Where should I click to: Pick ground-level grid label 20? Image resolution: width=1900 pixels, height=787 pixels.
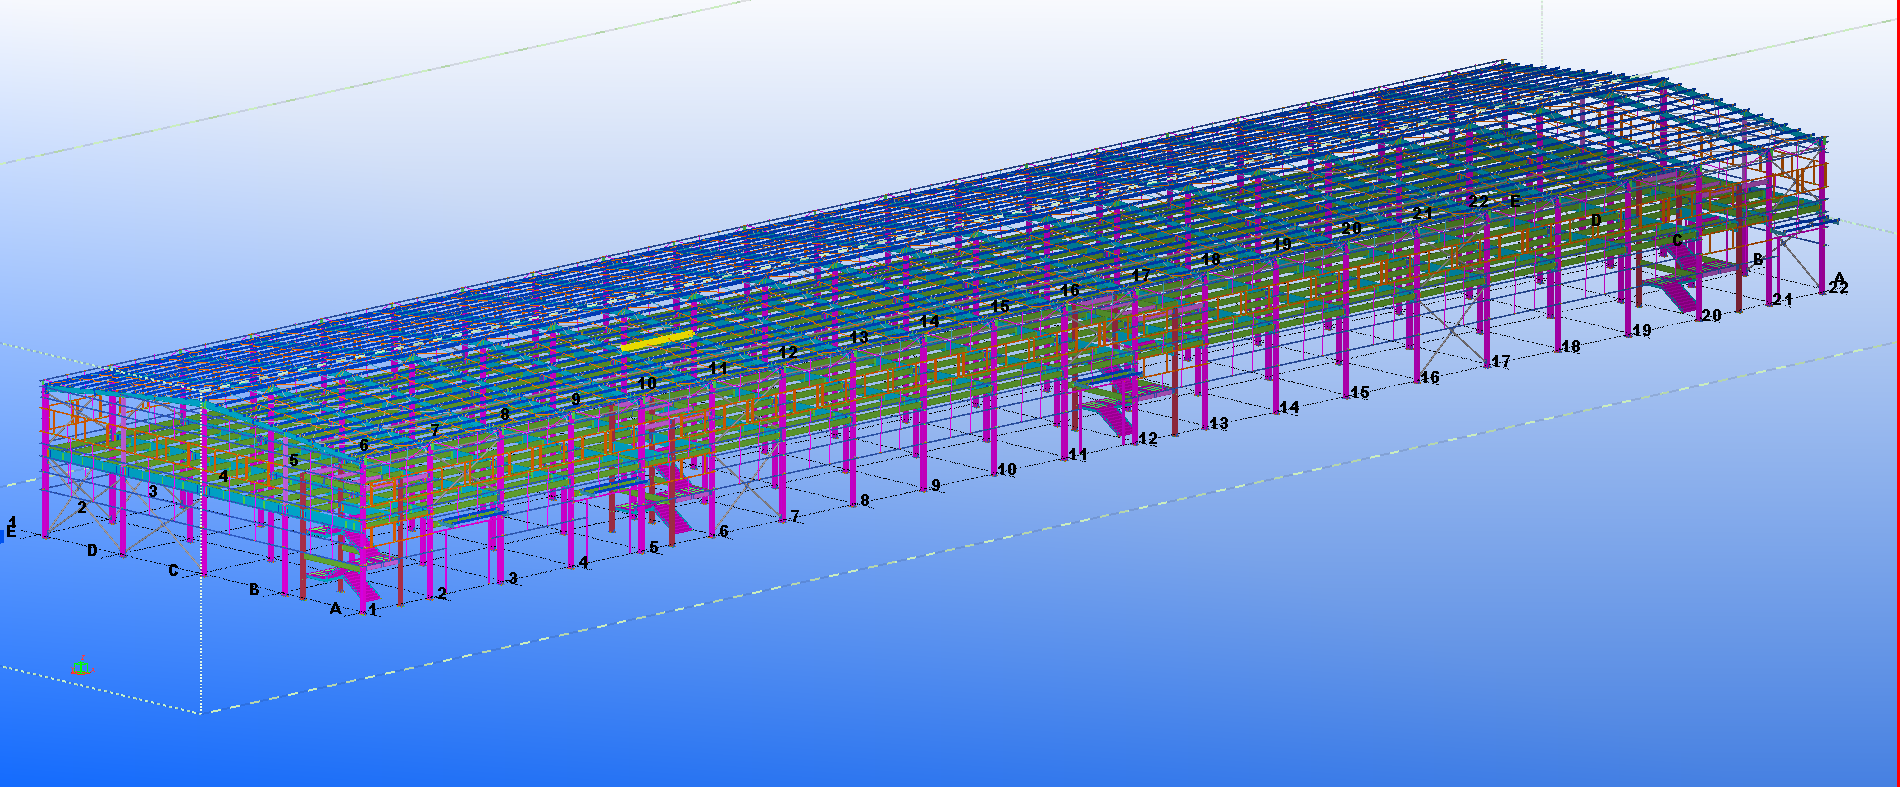[1711, 315]
